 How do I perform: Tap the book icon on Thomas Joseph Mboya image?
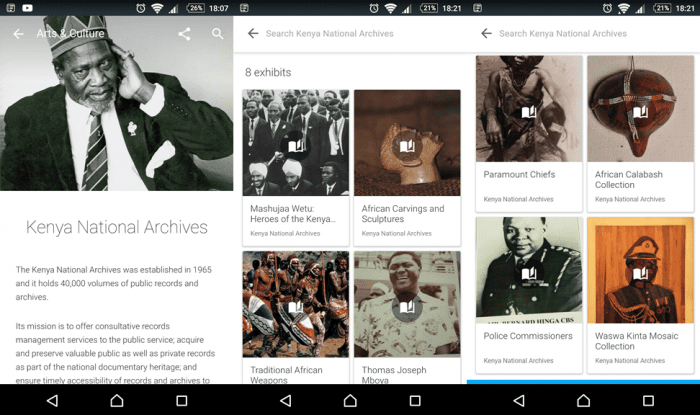pos(407,307)
